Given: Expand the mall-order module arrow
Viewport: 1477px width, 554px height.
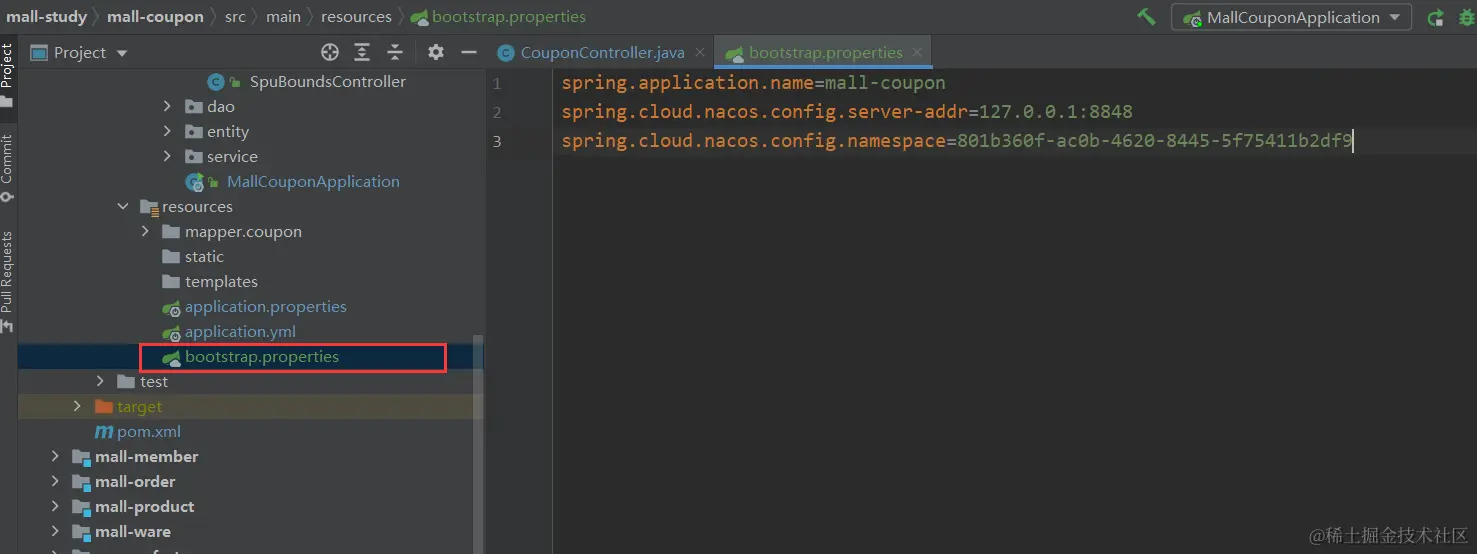Looking at the screenshot, I should tap(56, 482).
